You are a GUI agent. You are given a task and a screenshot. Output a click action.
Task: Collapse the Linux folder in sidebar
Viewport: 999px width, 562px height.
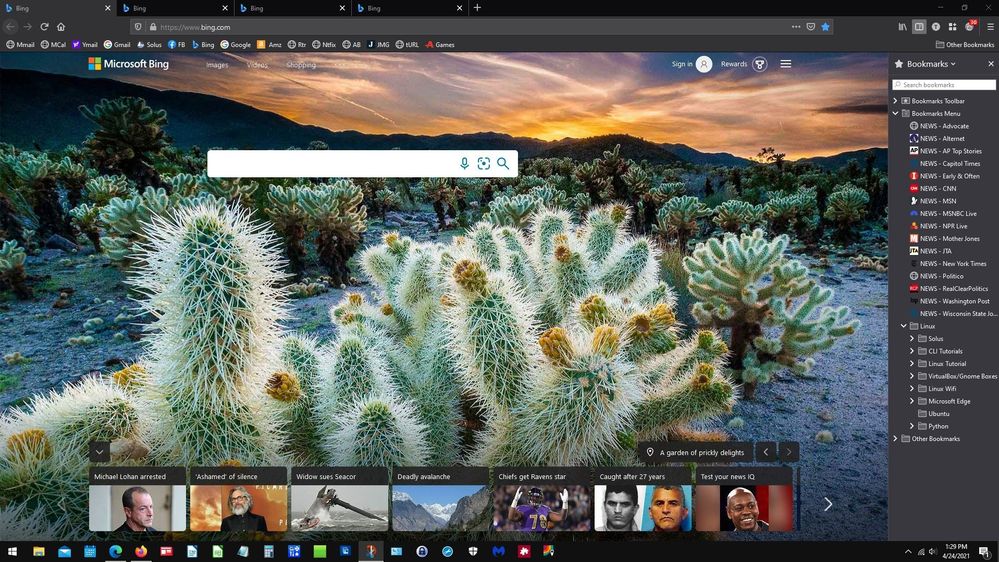(903, 326)
